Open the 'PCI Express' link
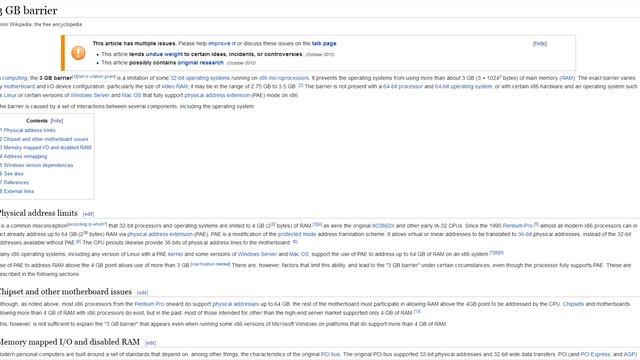Image resolution: width=640 pixels, height=360 pixels. point(595,355)
